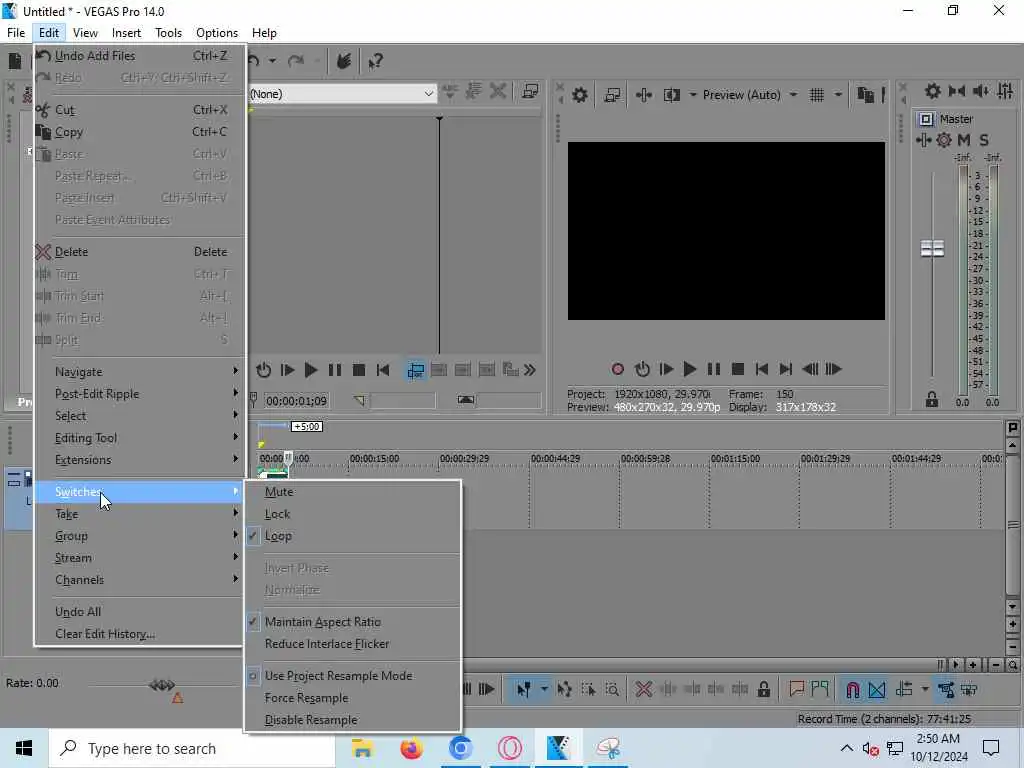Toggle the preview grid overlay icon
1024x768 pixels.
click(816, 95)
